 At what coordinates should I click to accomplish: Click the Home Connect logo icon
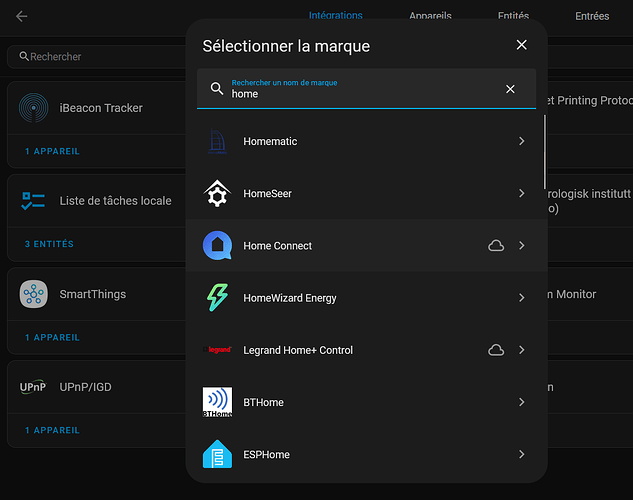coord(217,245)
